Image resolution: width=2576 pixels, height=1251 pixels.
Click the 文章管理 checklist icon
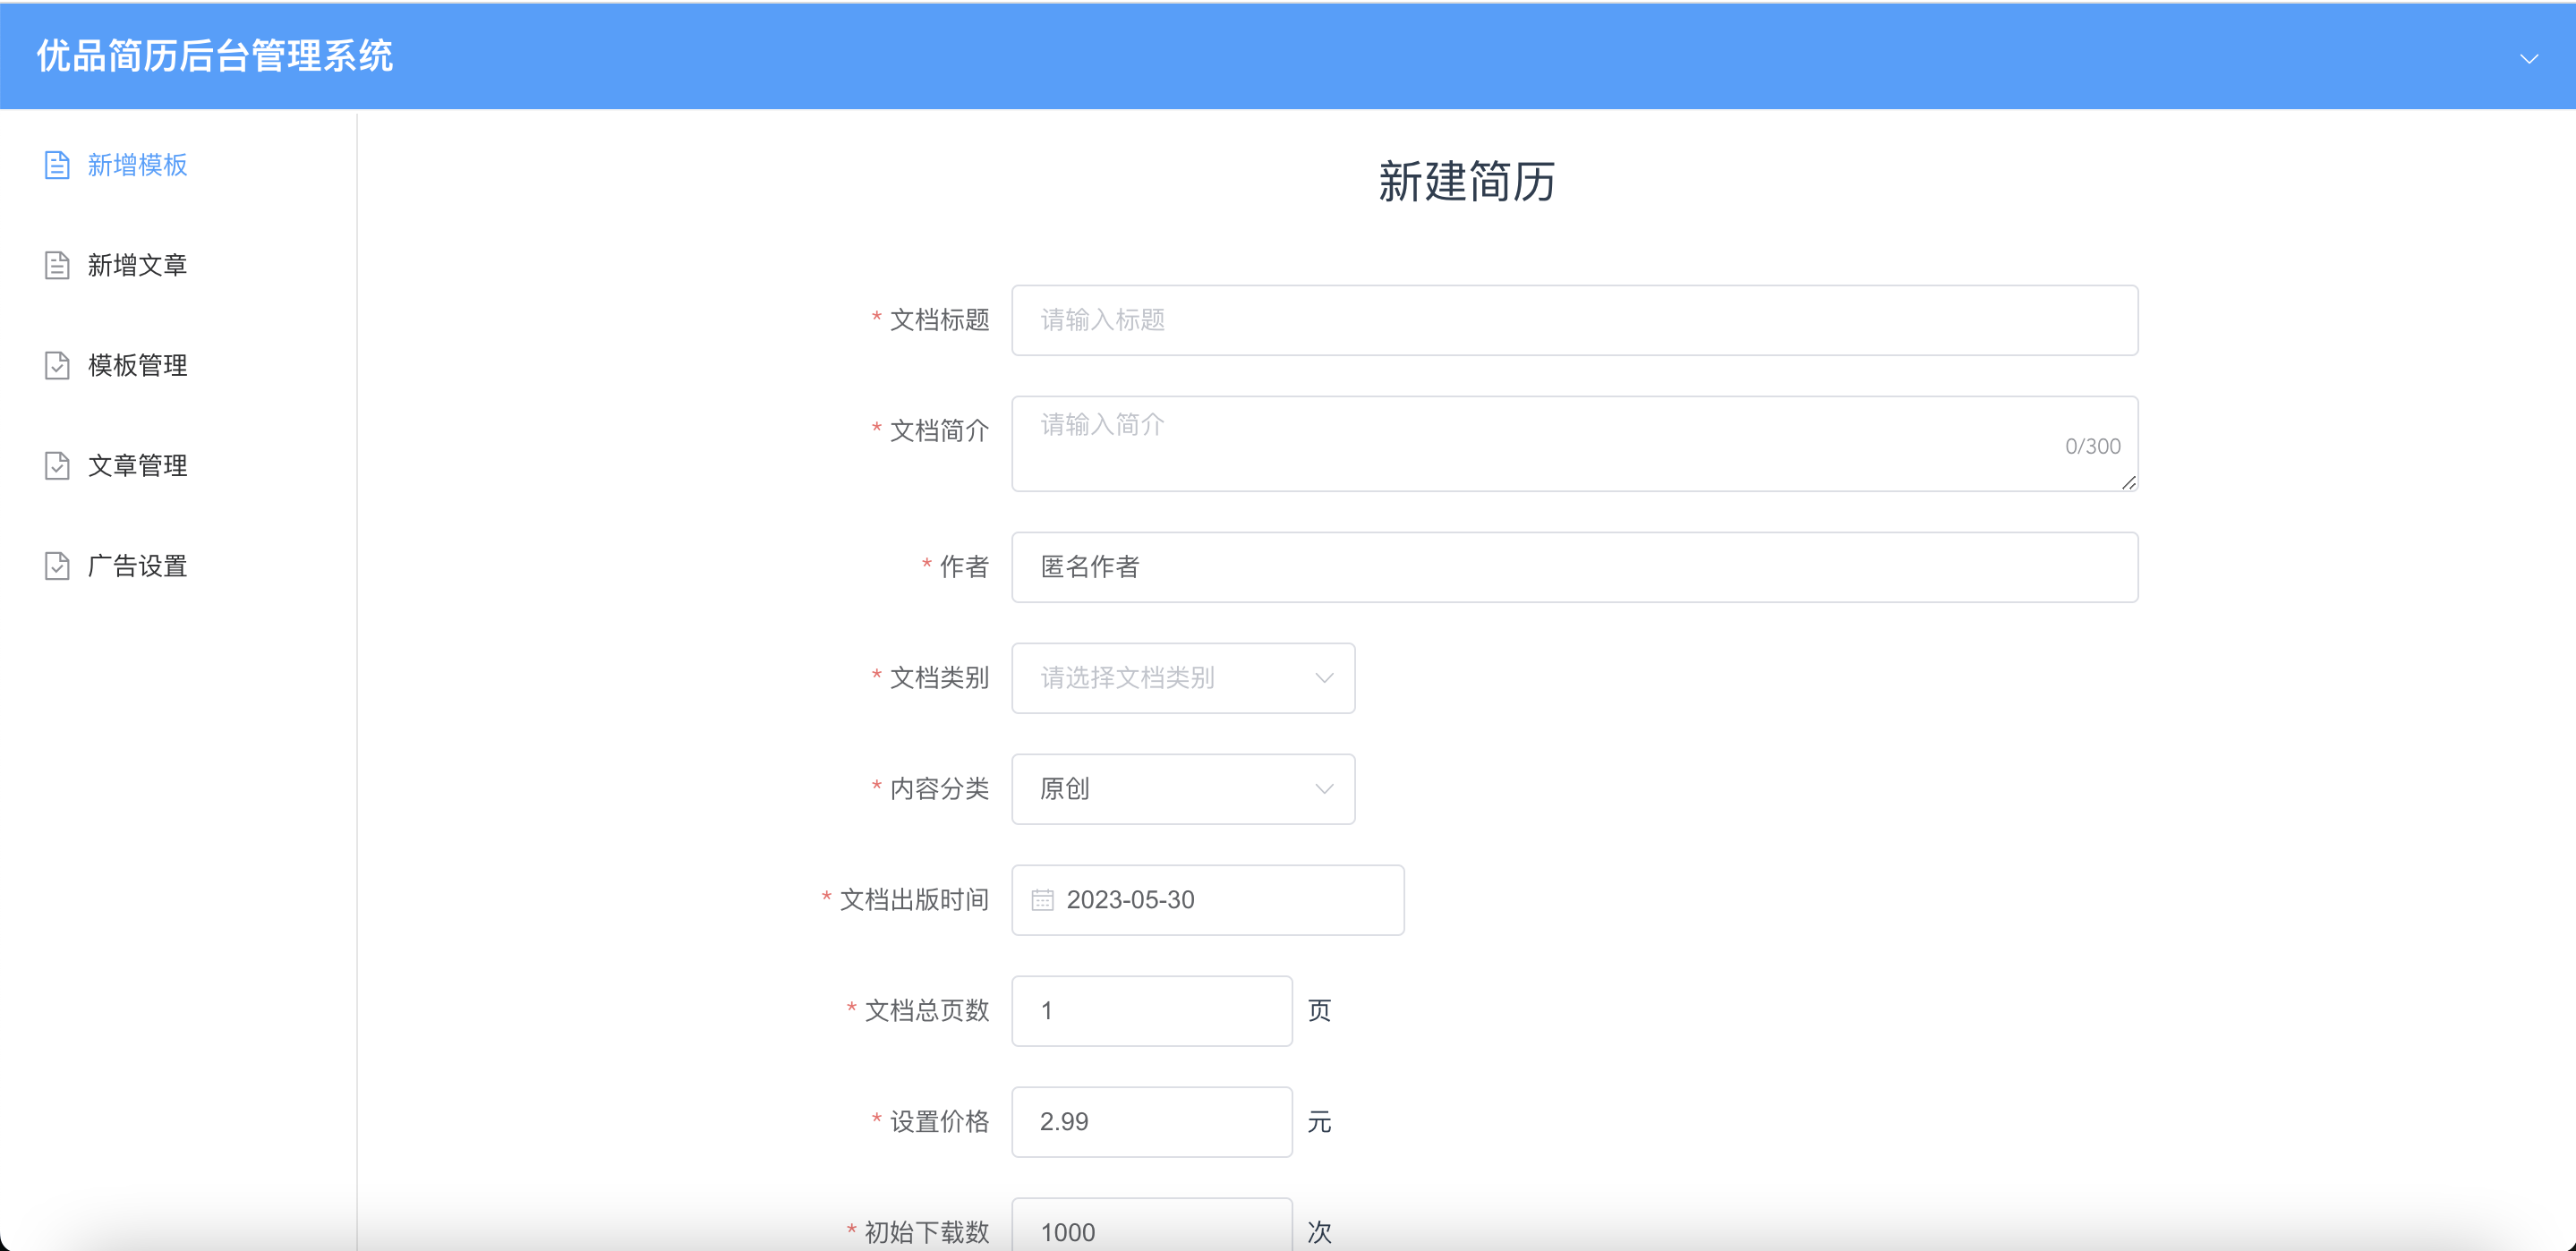click(x=57, y=465)
